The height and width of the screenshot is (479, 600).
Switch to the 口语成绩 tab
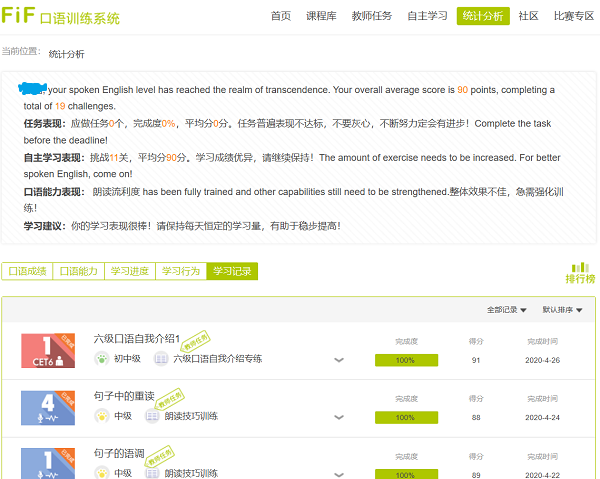(x=27, y=271)
